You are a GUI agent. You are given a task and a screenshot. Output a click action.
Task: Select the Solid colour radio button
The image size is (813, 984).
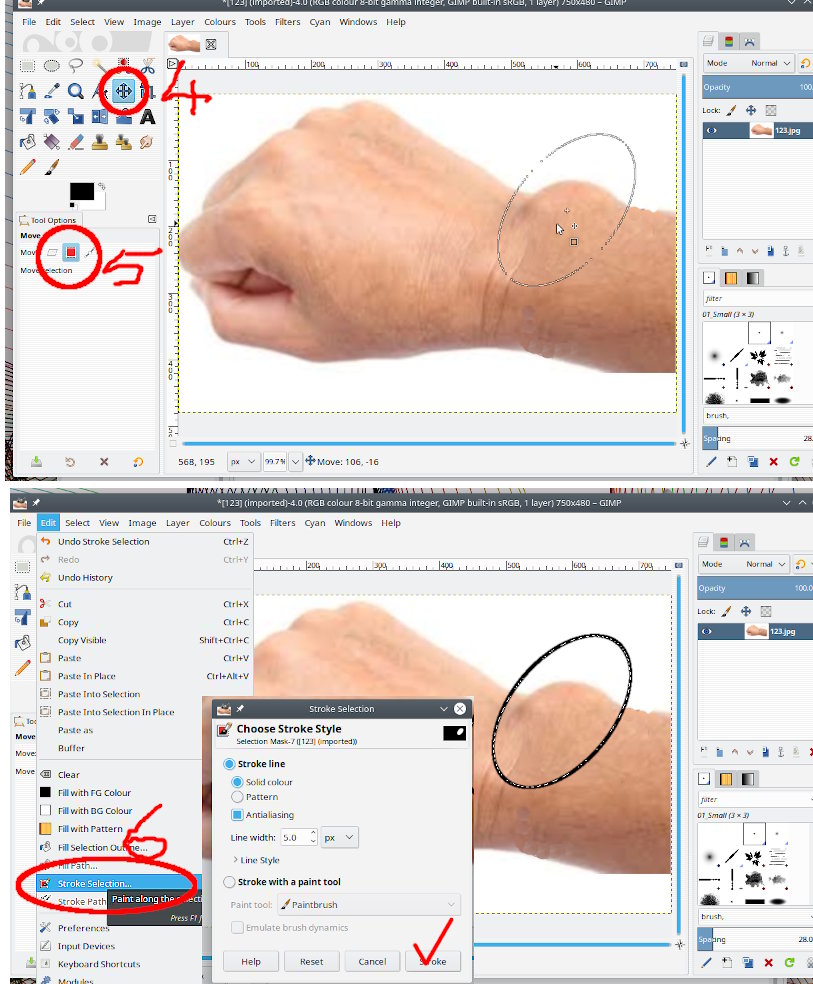[237, 782]
